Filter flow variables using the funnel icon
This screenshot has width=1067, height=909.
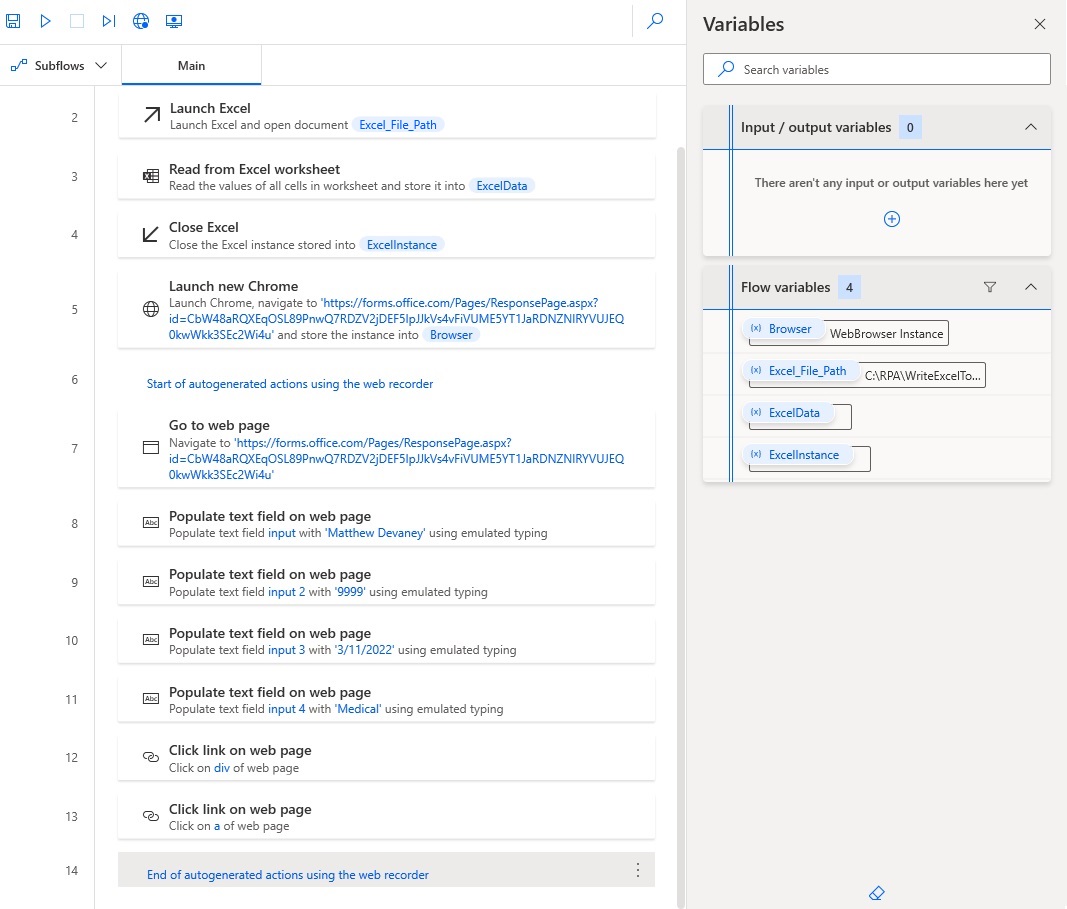(x=990, y=287)
